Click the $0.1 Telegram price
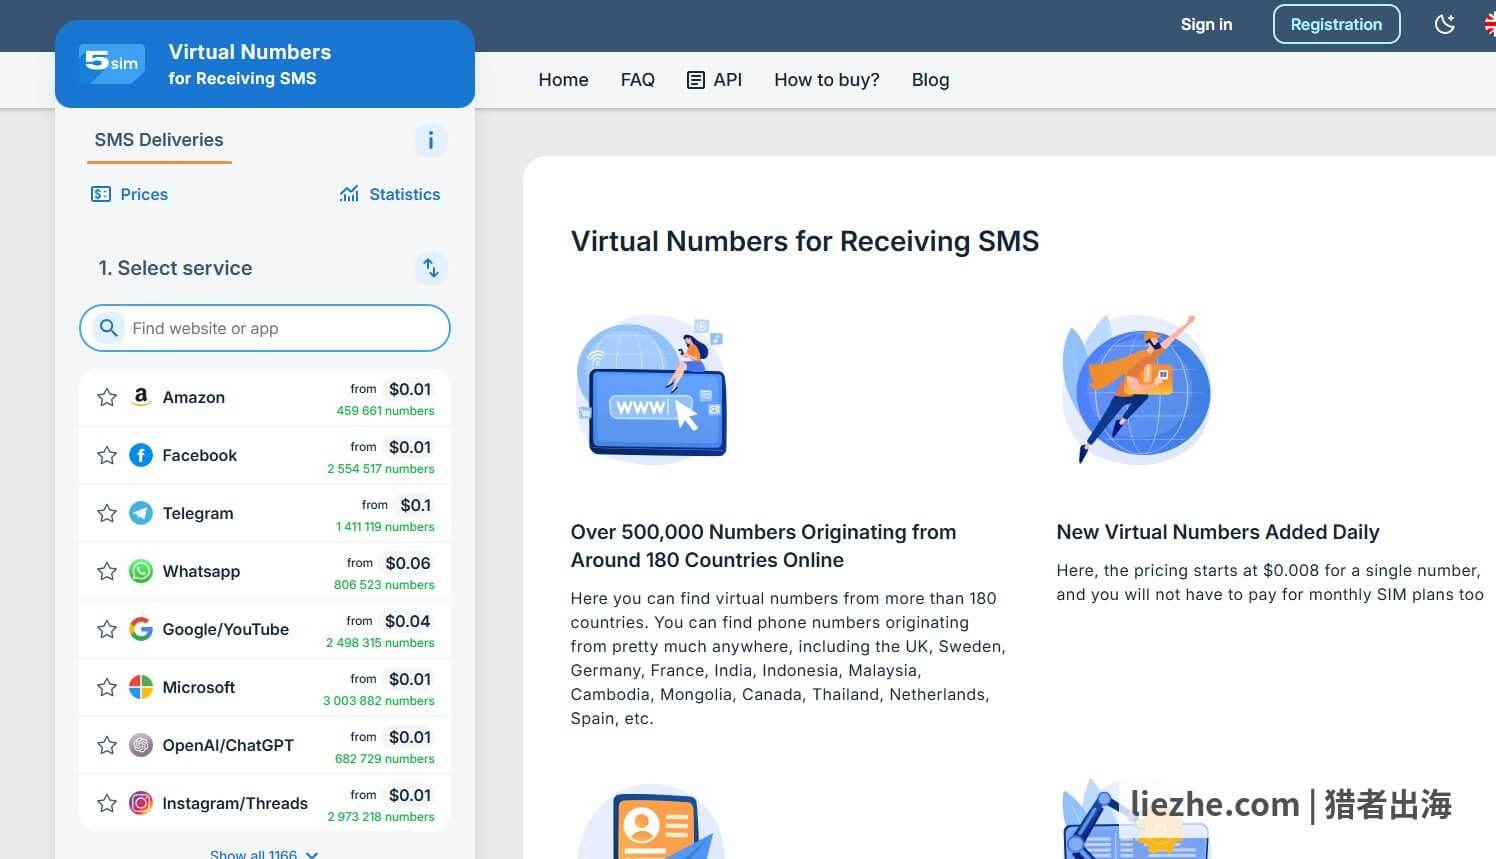1496x859 pixels. click(415, 505)
